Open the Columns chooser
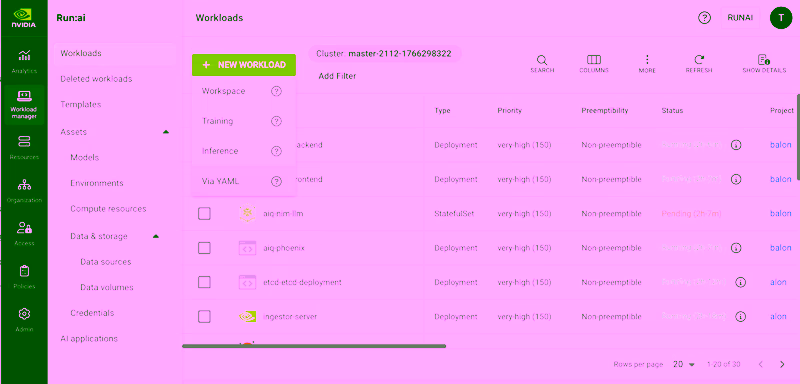Screen dimensions: 800x384 point(594,64)
